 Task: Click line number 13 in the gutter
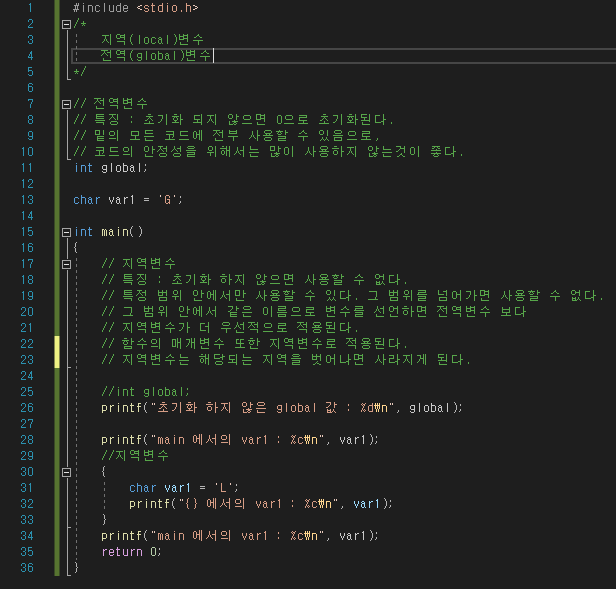tap(27, 200)
